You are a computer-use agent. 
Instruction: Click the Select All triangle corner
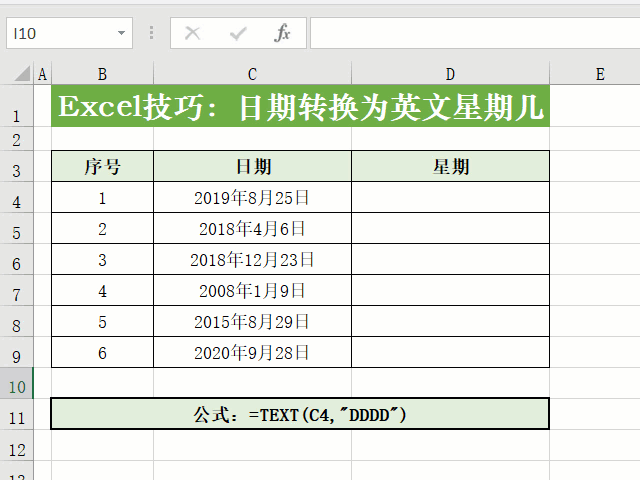coord(22,74)
